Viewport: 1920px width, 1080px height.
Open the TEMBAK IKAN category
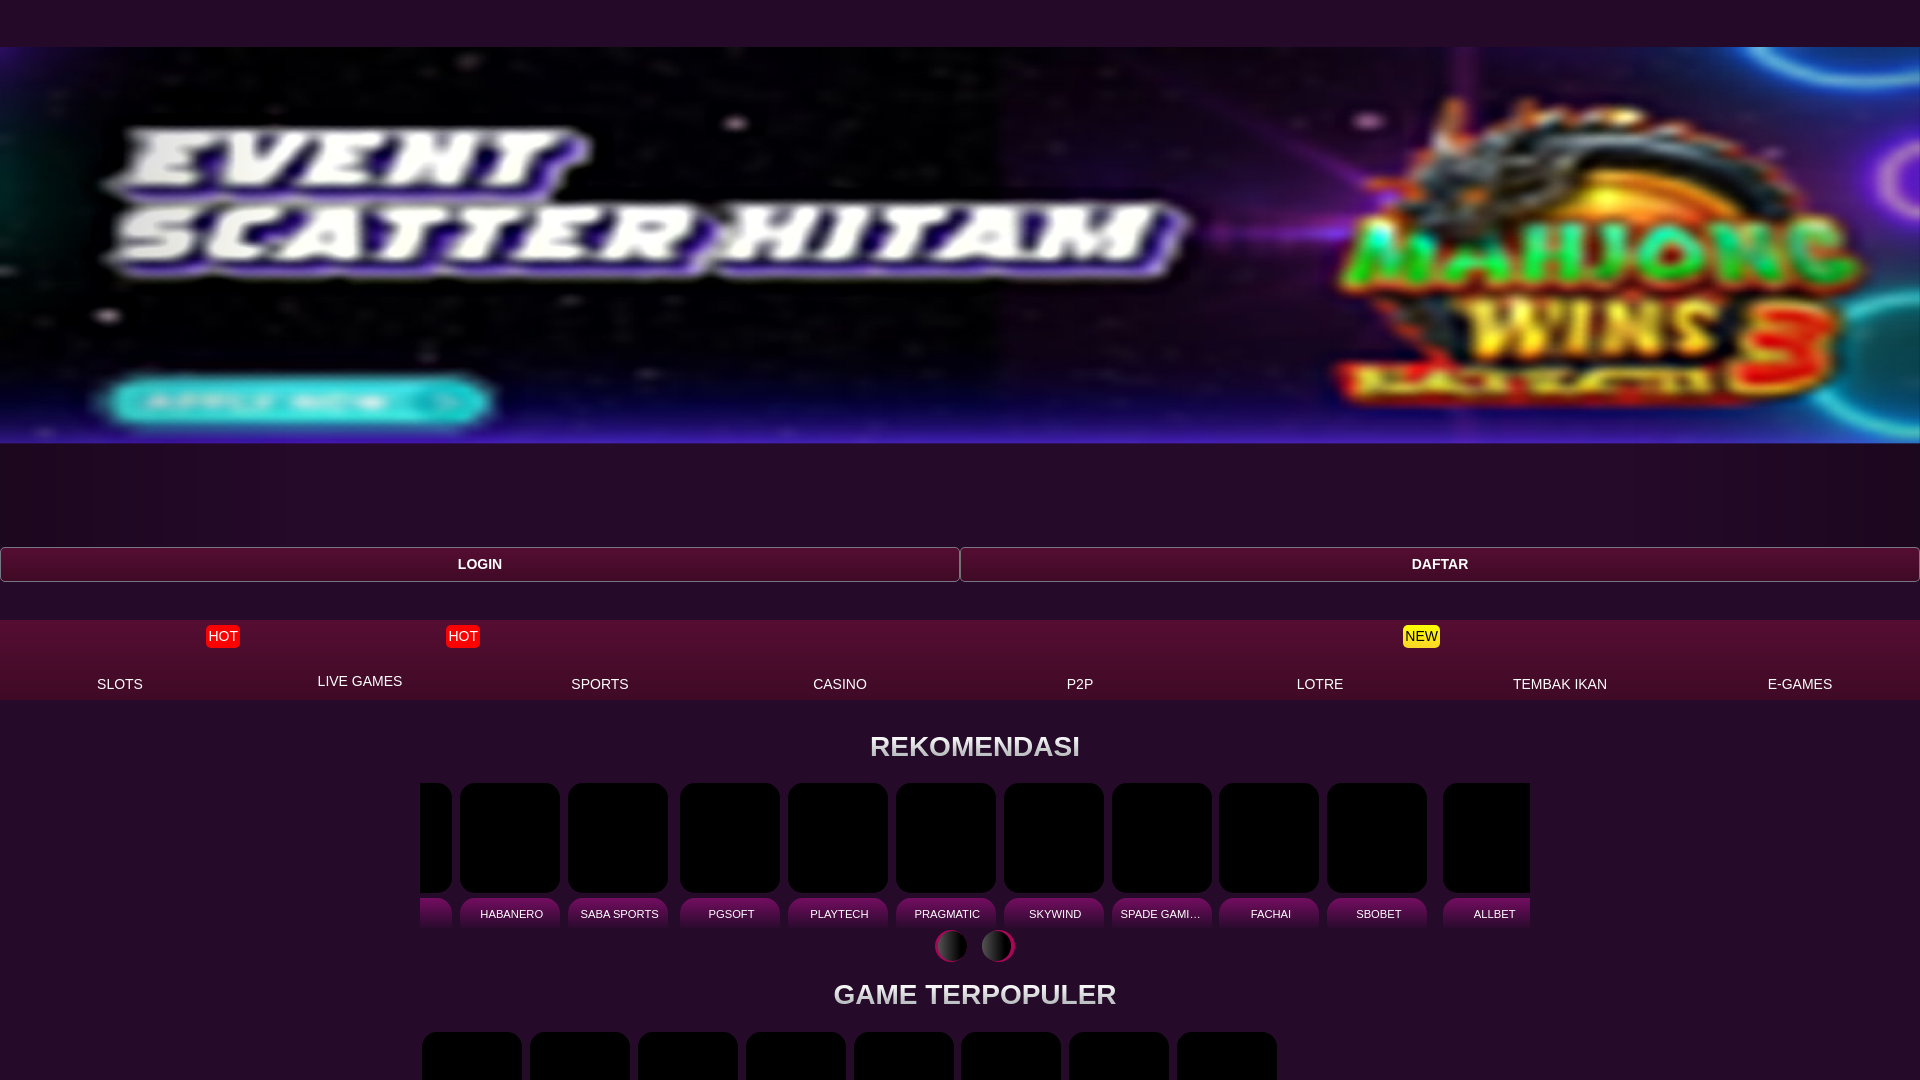tap(1560, 660)
